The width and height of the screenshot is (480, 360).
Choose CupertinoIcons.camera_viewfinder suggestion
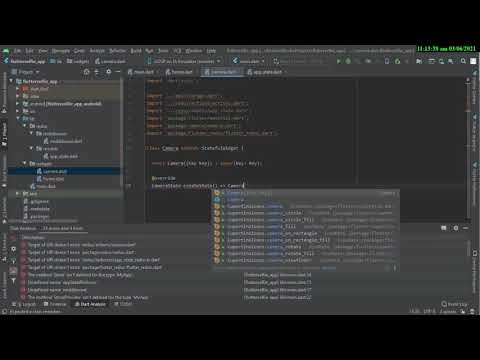pyautogui.click(x=305, y=260)
